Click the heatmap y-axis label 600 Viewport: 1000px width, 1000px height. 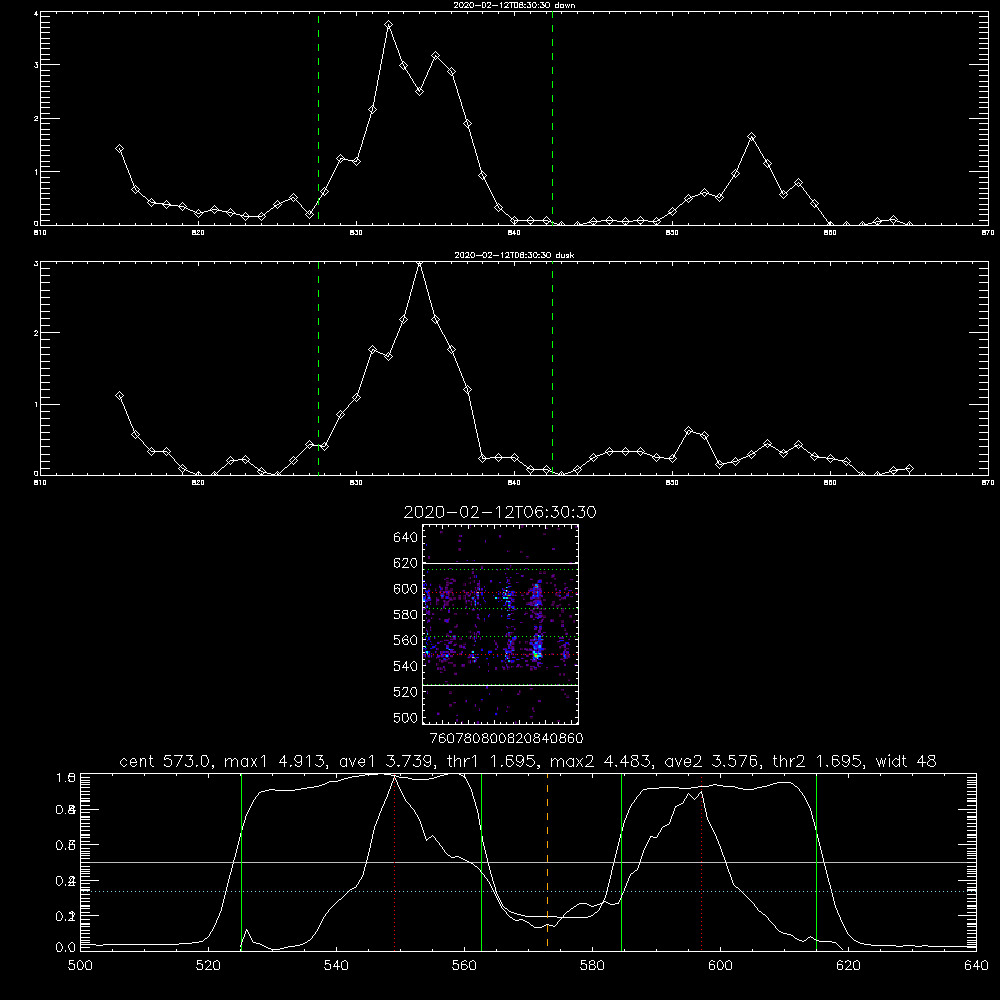pos(405,589)
